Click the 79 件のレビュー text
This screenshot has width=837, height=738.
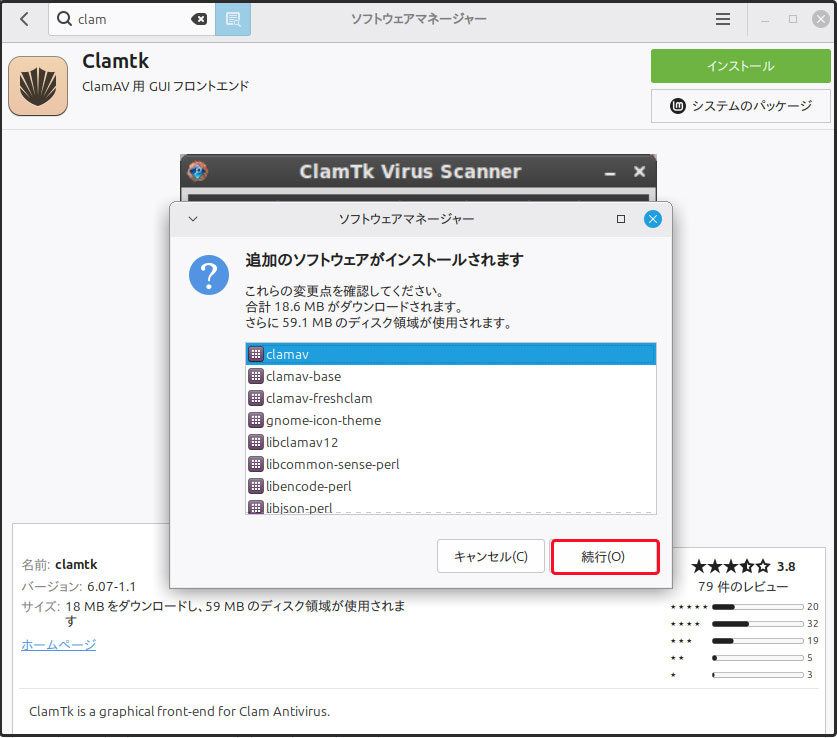743,587
